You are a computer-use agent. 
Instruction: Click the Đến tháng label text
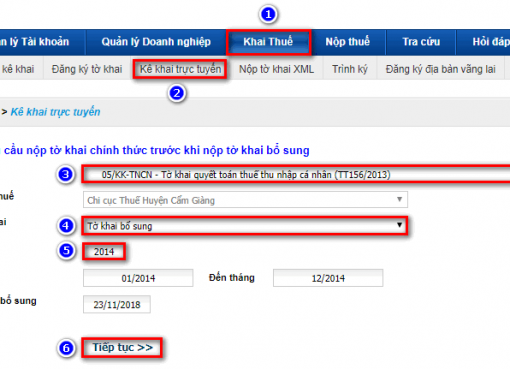(x=232, y=278)
